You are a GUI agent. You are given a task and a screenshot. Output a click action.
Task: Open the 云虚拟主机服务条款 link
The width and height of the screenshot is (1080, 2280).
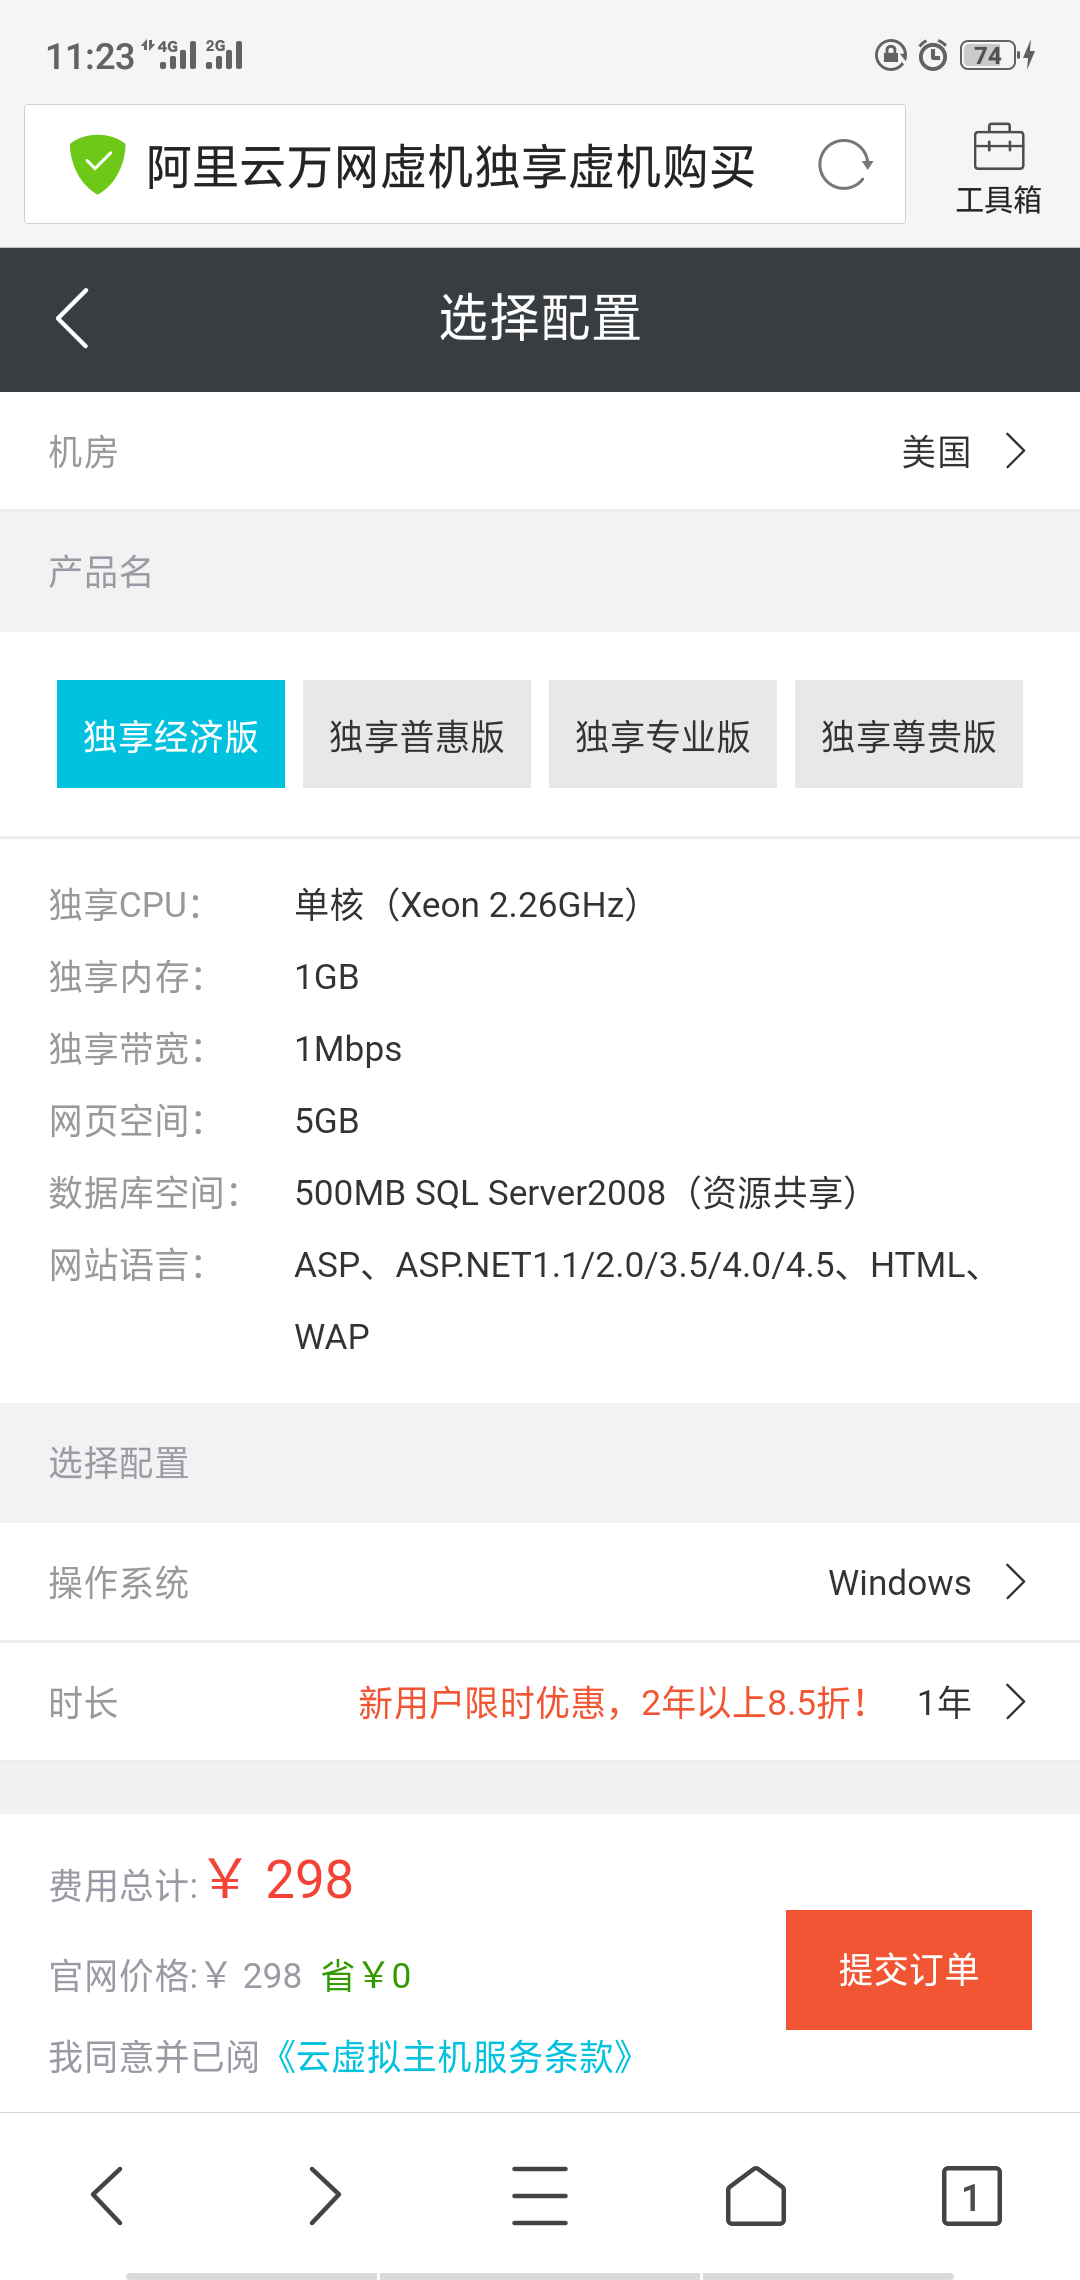(453, 2057)
